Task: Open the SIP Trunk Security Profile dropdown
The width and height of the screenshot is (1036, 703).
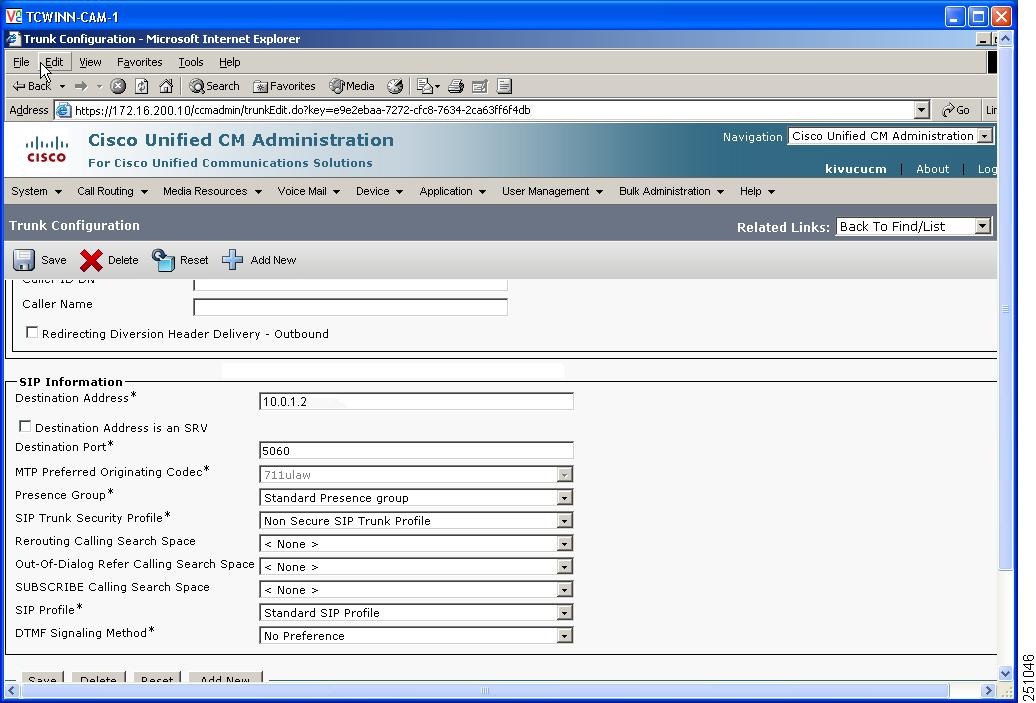Action: (x=416, y=521)
